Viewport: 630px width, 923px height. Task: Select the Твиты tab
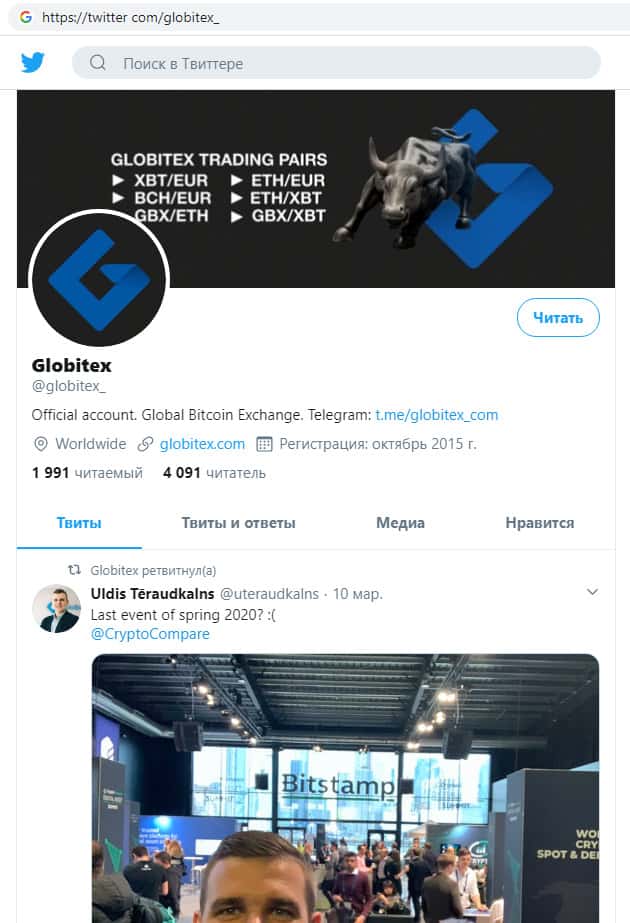click(x=79, y=523)
